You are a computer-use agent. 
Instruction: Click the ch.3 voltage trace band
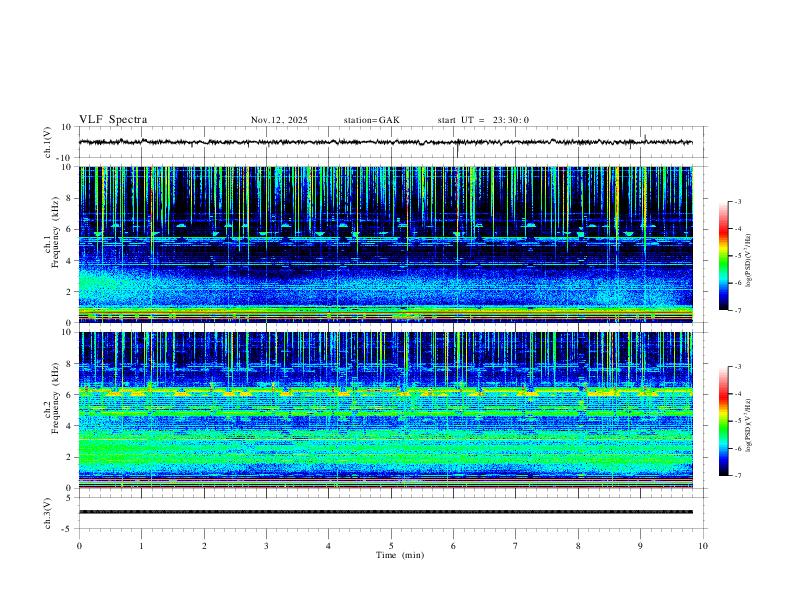coord(385,512)
